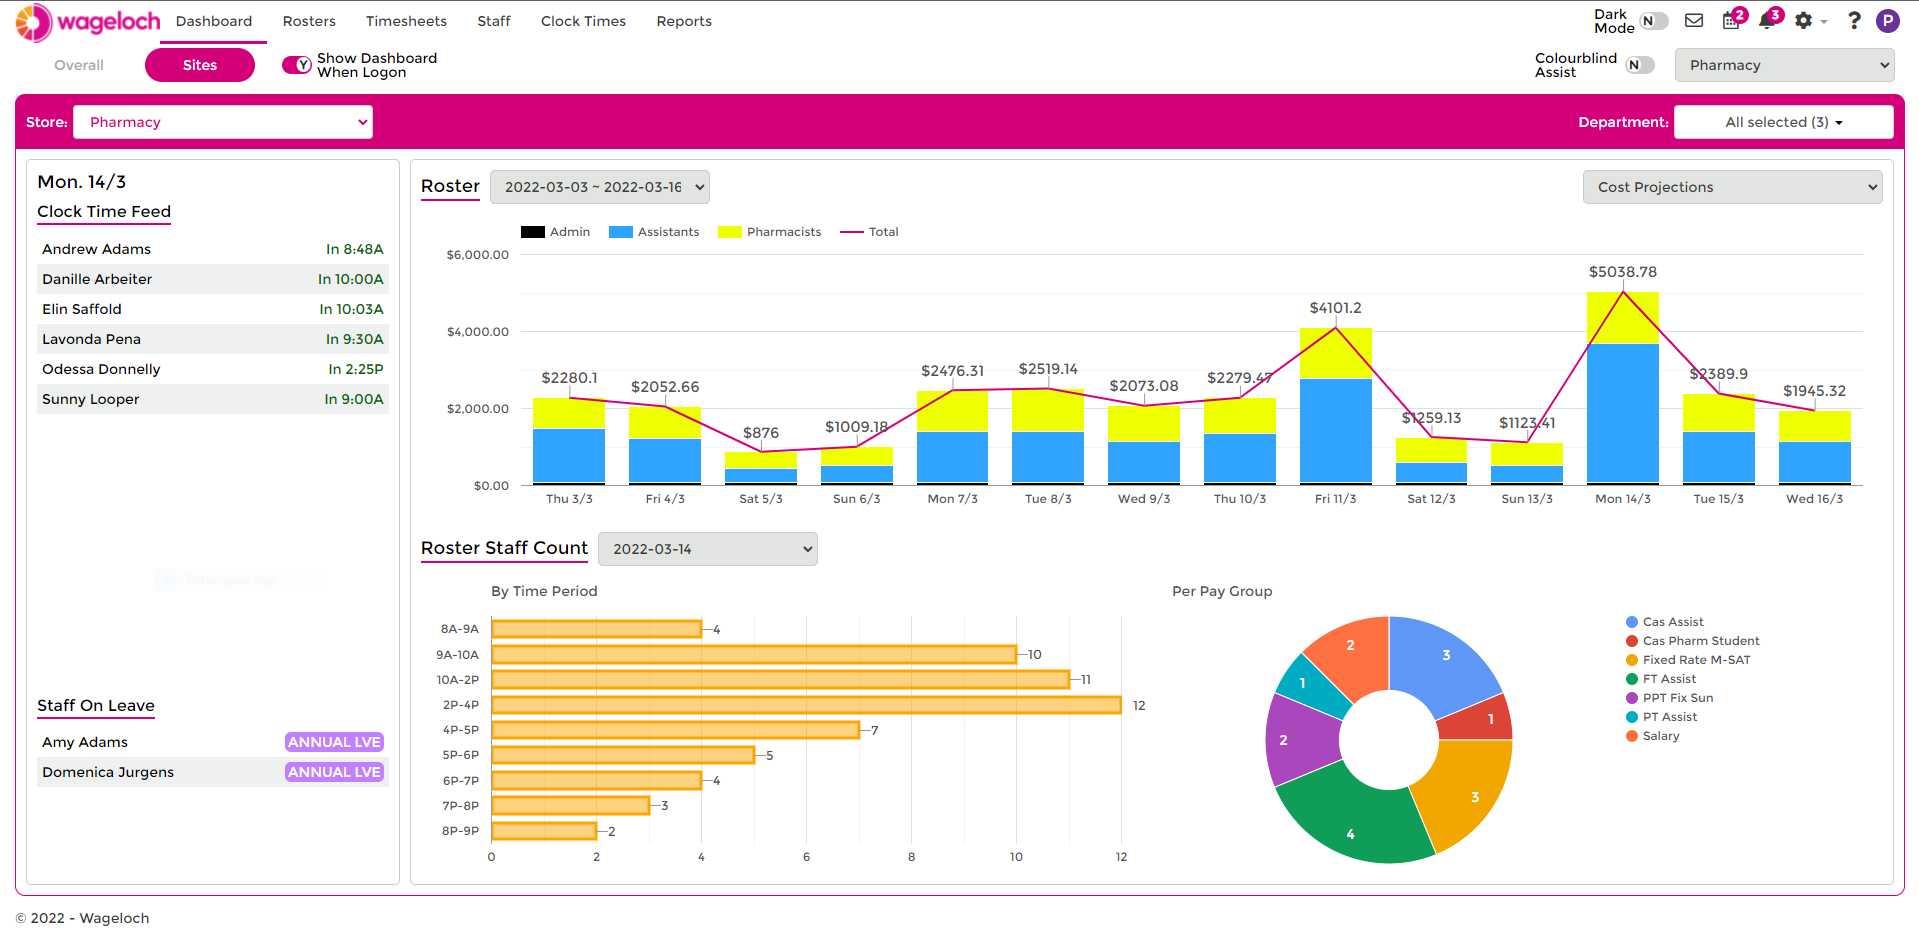The height and width of the screenshot is (932, 1919).
Task: Select Odessa Donnelly clock feed row
Action: click(x=213, y=369)
